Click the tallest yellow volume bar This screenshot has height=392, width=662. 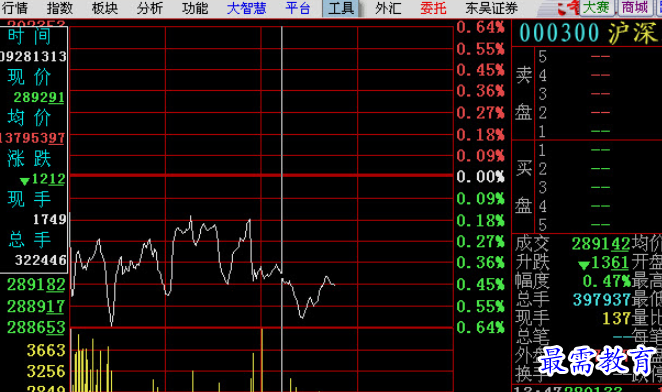point(262,360)
